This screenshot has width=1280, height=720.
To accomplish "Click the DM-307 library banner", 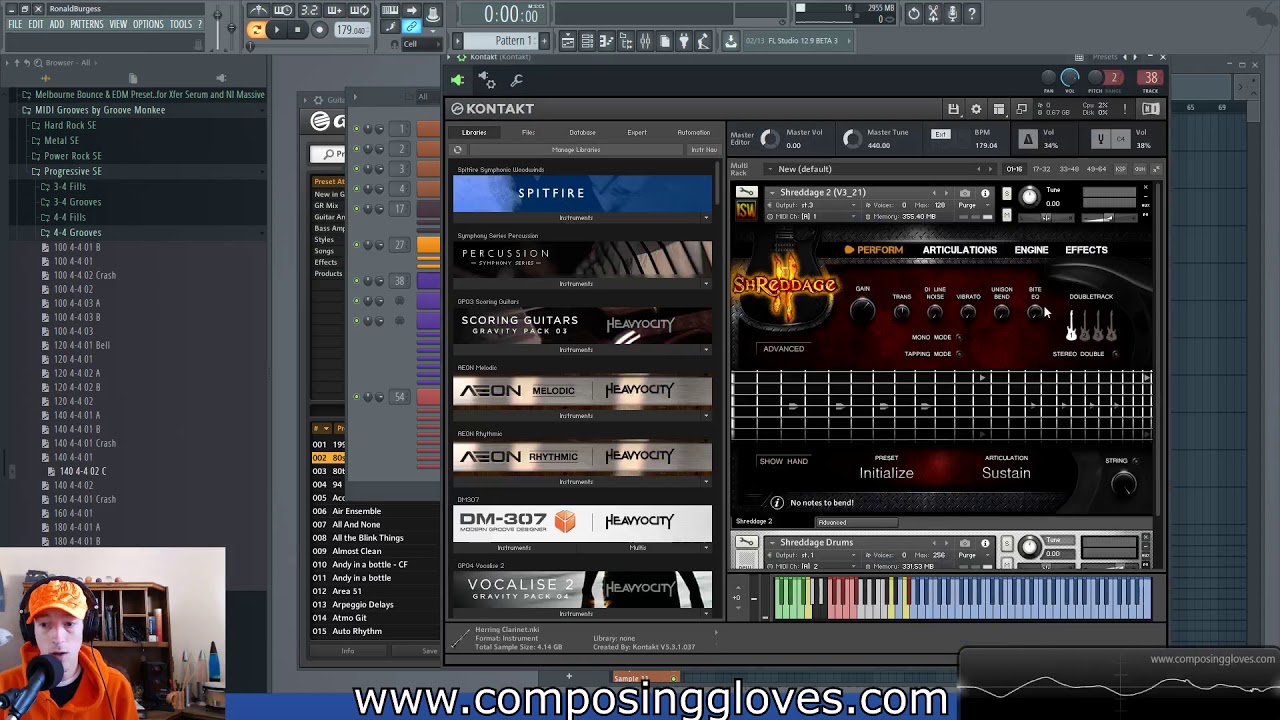I will coord(582,521).
